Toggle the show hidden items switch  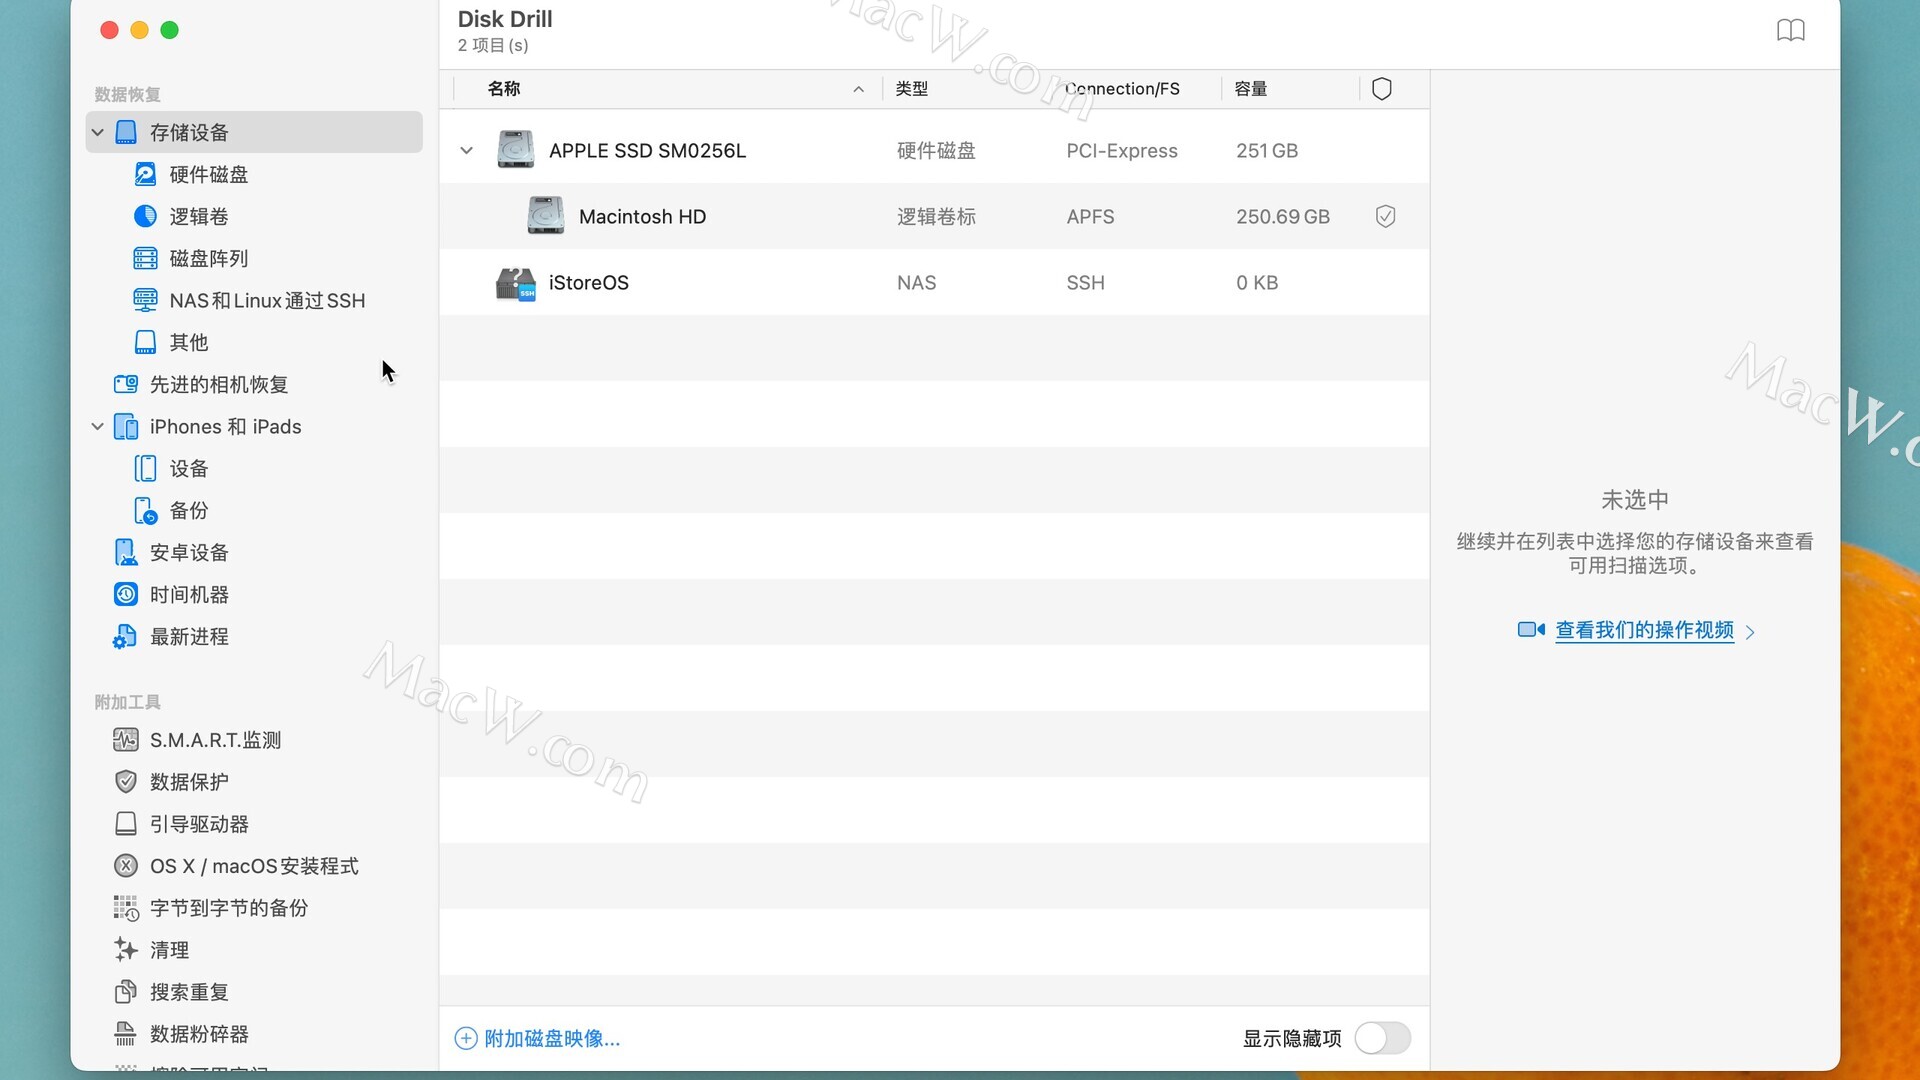coord(1382,1038)
